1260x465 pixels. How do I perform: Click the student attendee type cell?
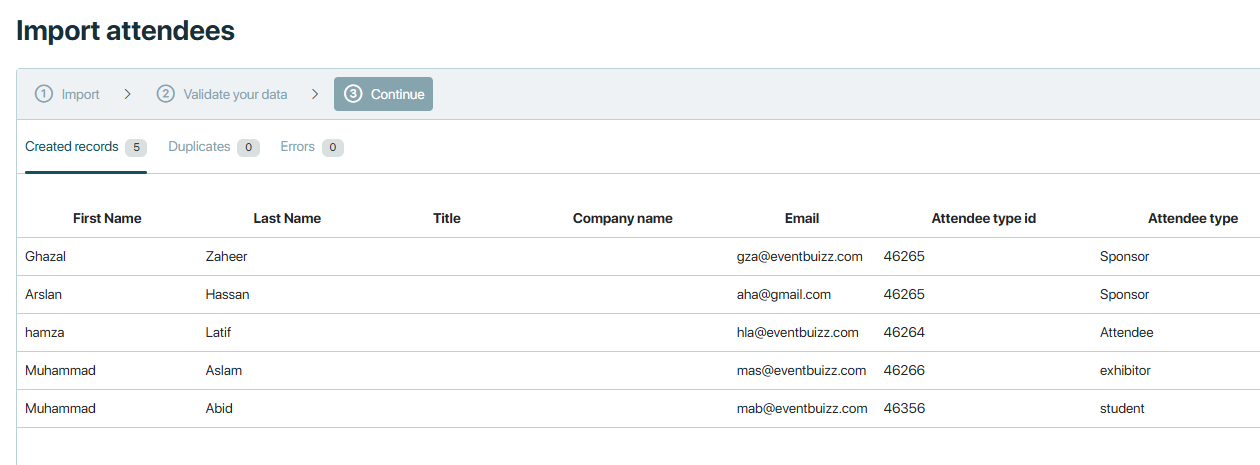pos(1122,409)
